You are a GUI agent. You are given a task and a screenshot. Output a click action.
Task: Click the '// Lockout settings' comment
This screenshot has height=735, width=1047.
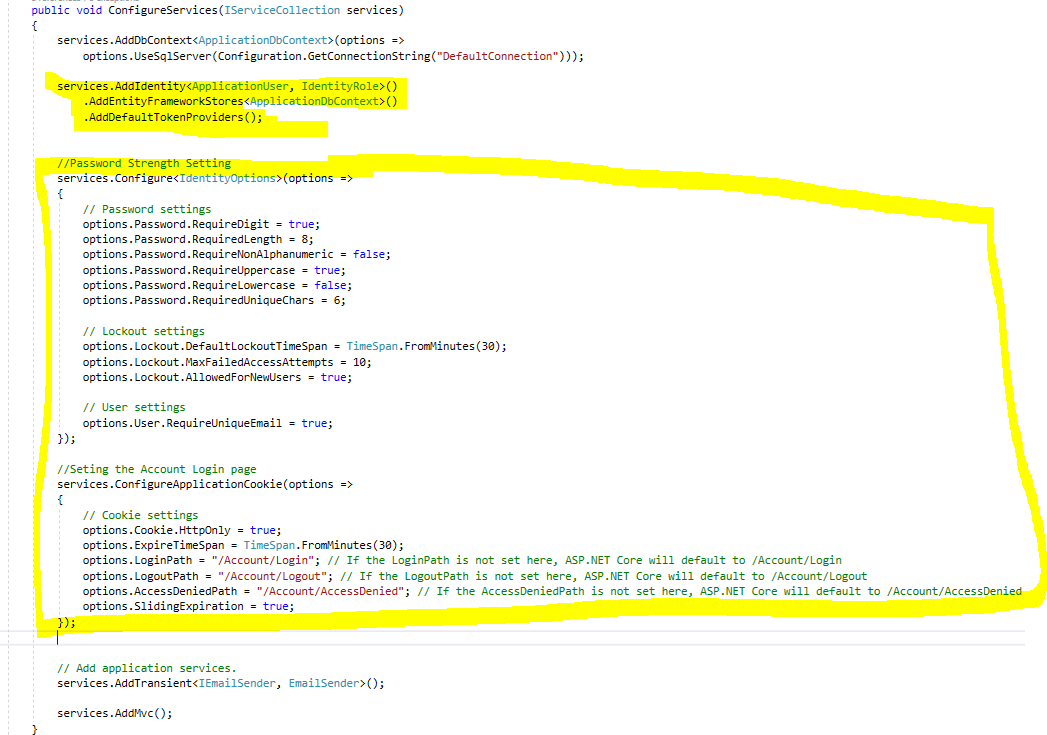[144, 332]
